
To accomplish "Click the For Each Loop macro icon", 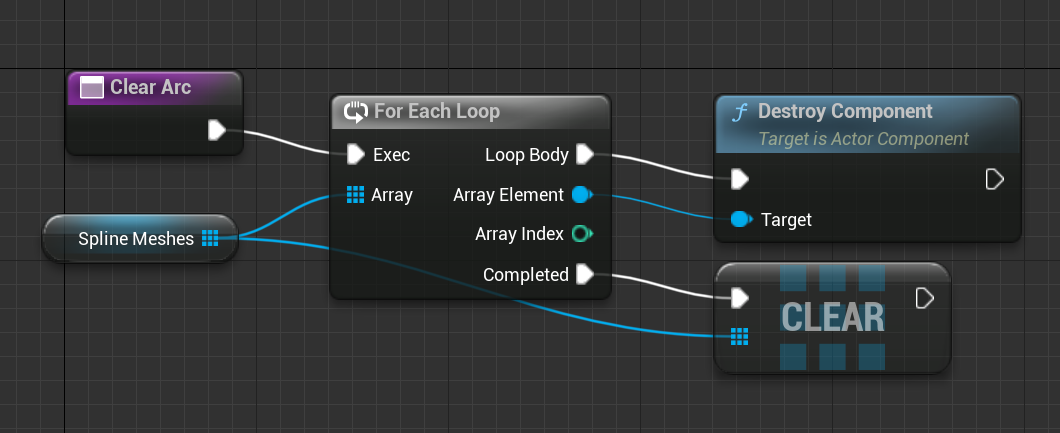I will pos(356,111).
